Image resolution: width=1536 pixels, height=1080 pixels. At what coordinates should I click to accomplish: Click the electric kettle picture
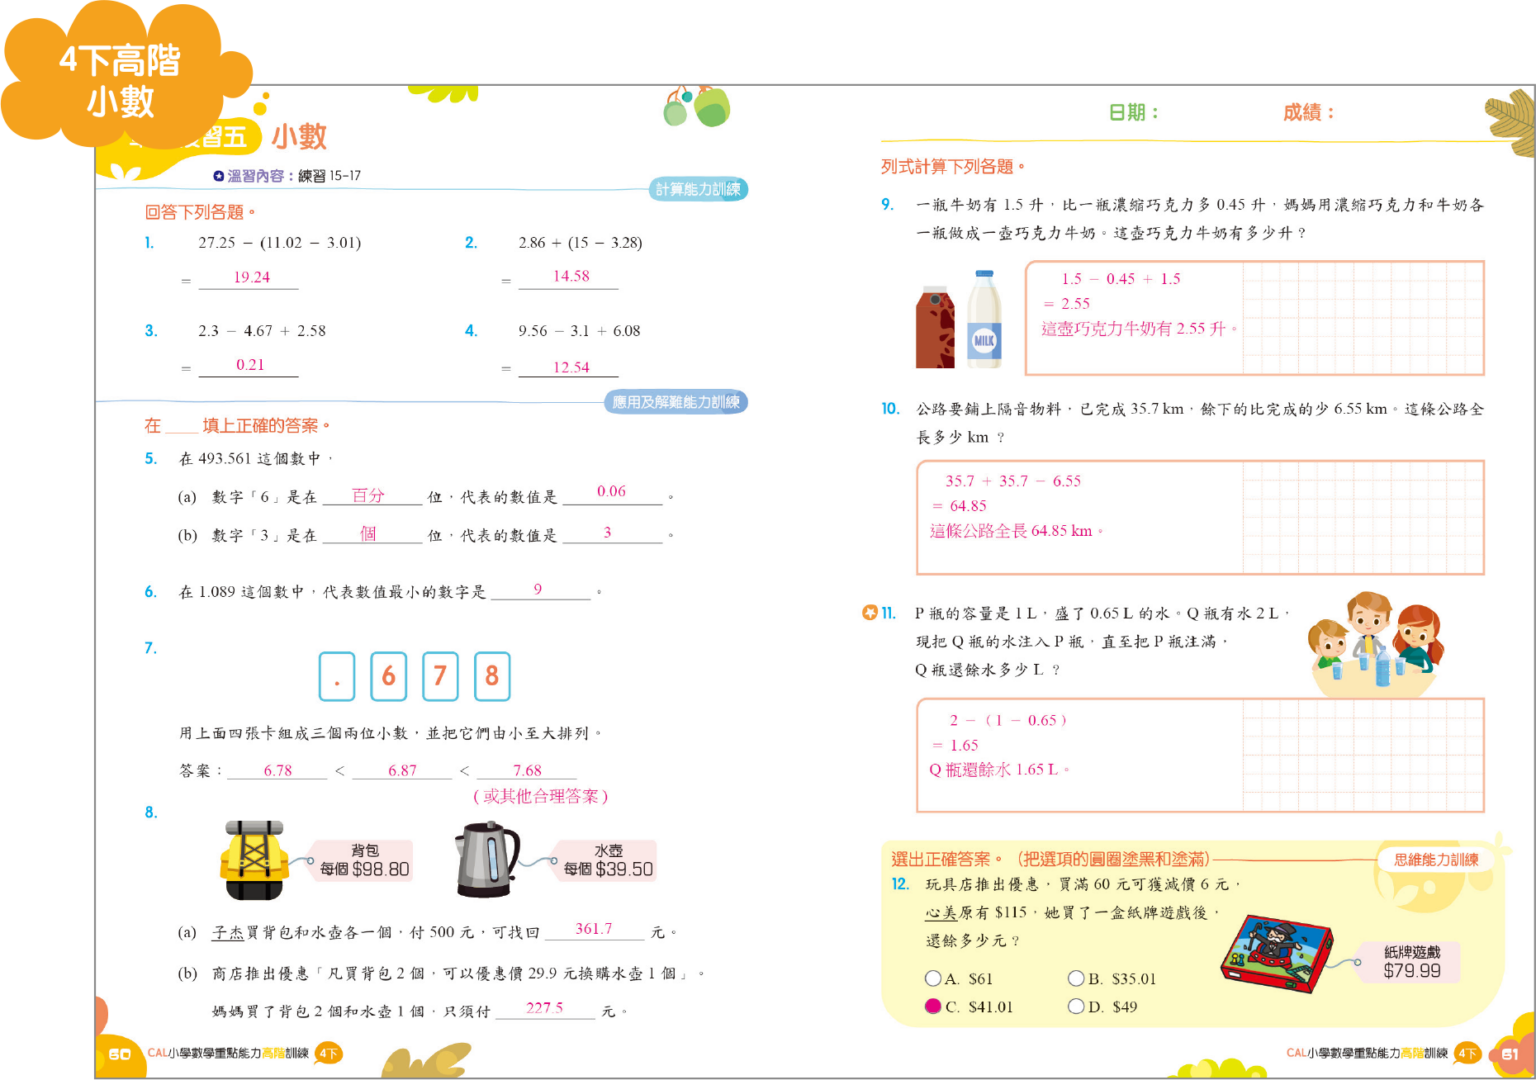pyautogui.click(x=486, y=859)
